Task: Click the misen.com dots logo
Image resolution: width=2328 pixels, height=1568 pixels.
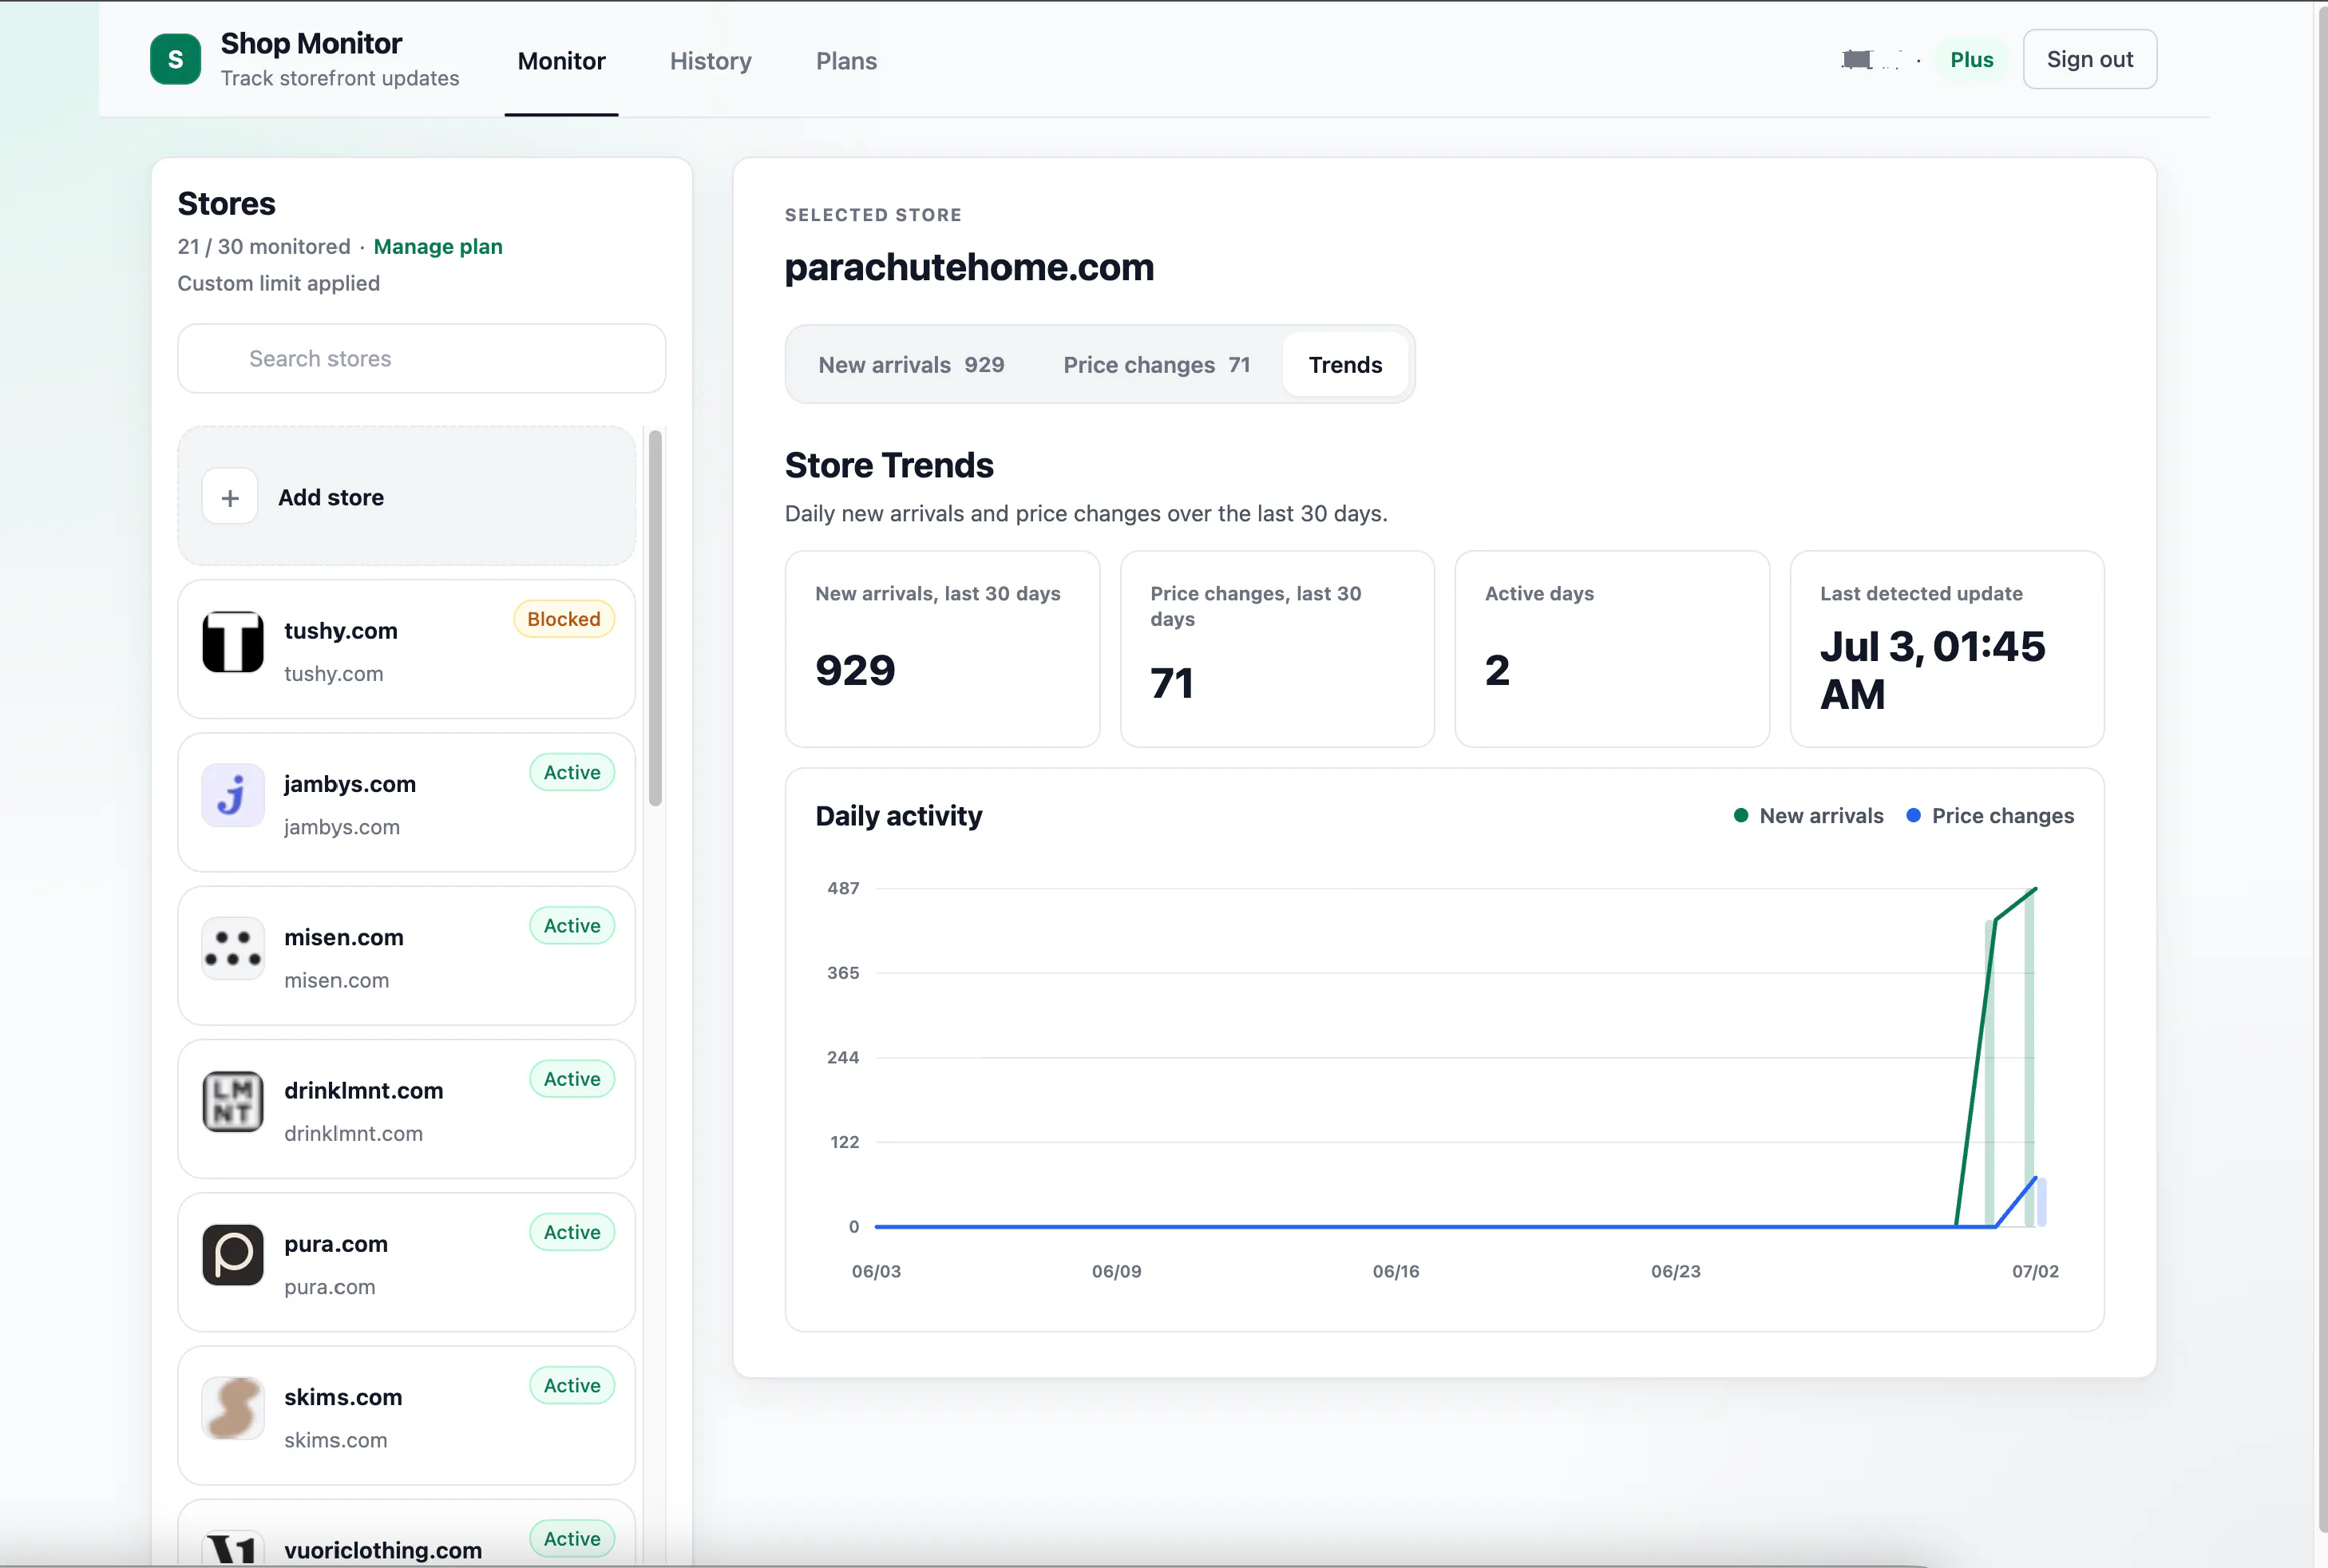Action: tap(233, 948)
